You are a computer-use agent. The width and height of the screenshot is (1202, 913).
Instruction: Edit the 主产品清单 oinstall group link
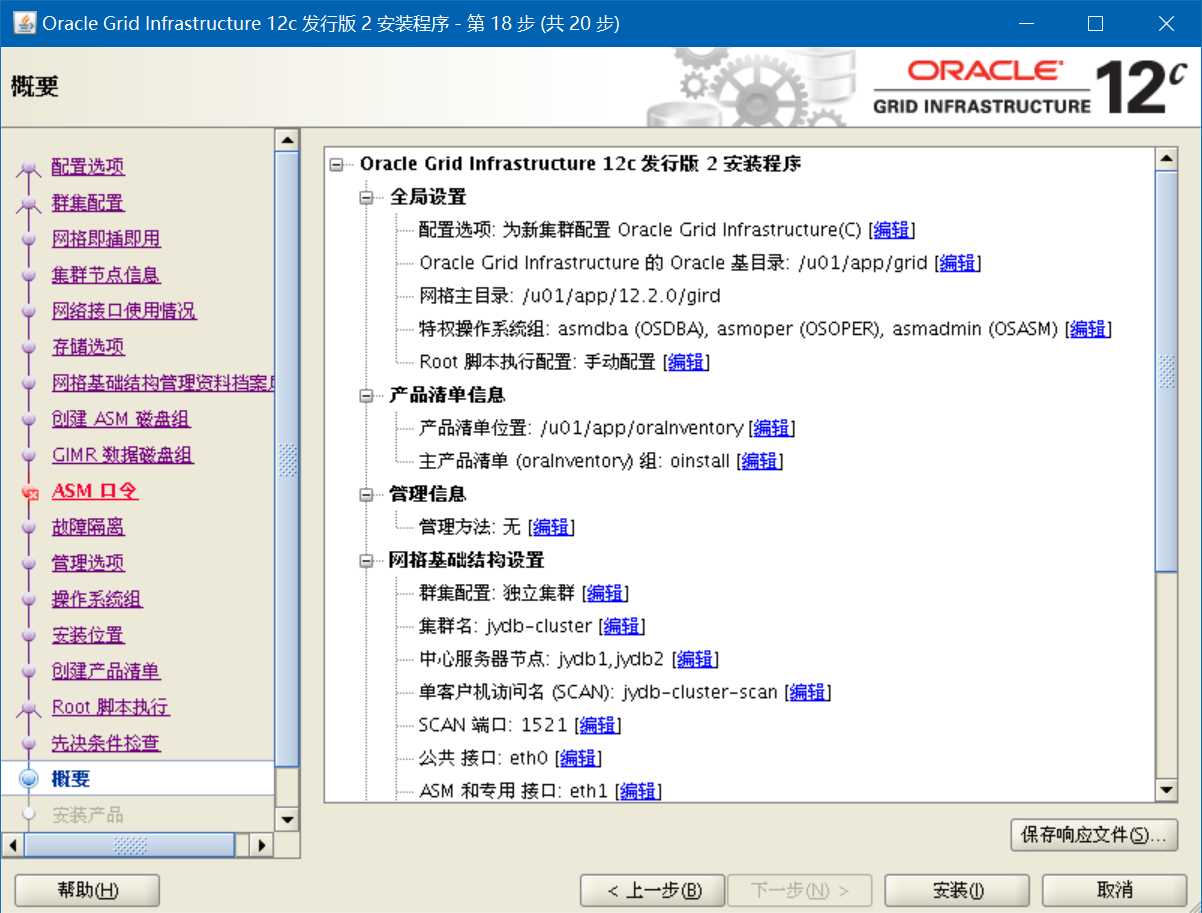[760, 461]
